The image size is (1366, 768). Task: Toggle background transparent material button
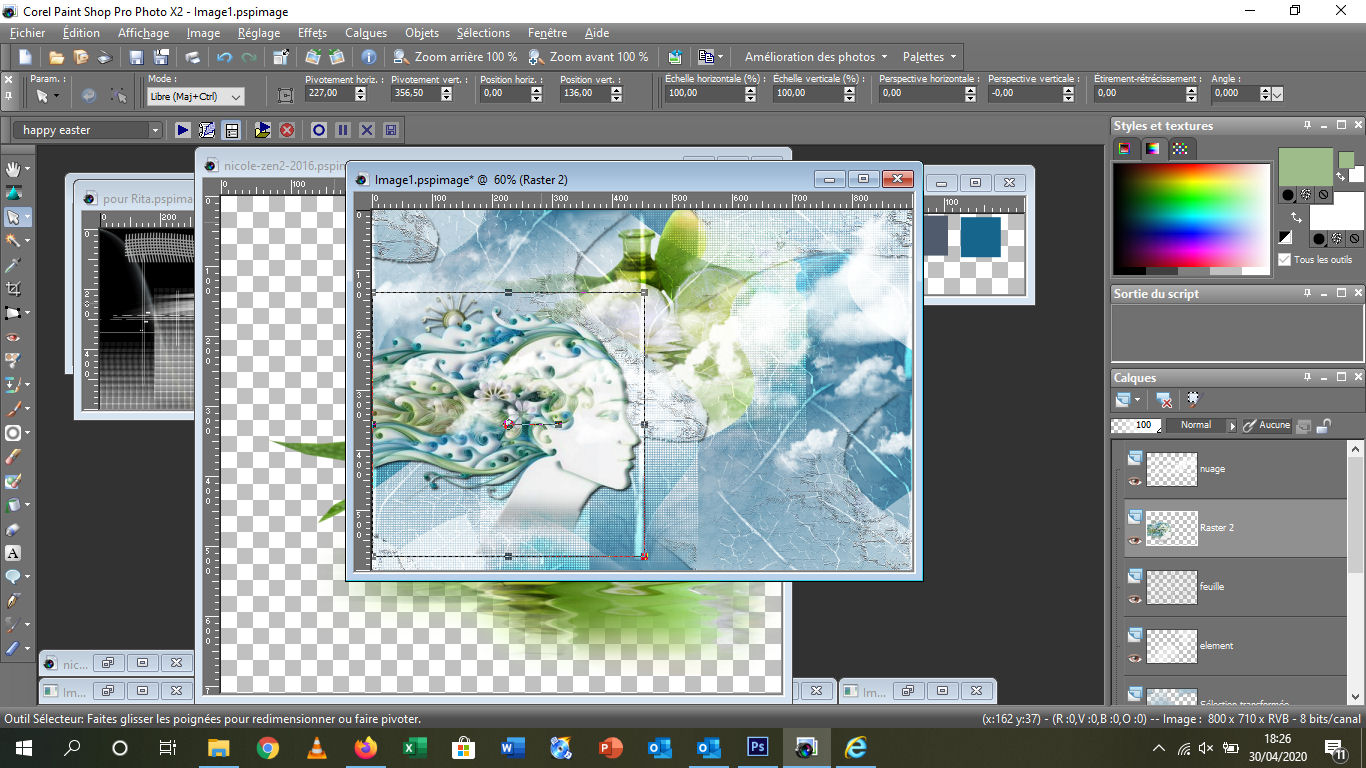1352,239
